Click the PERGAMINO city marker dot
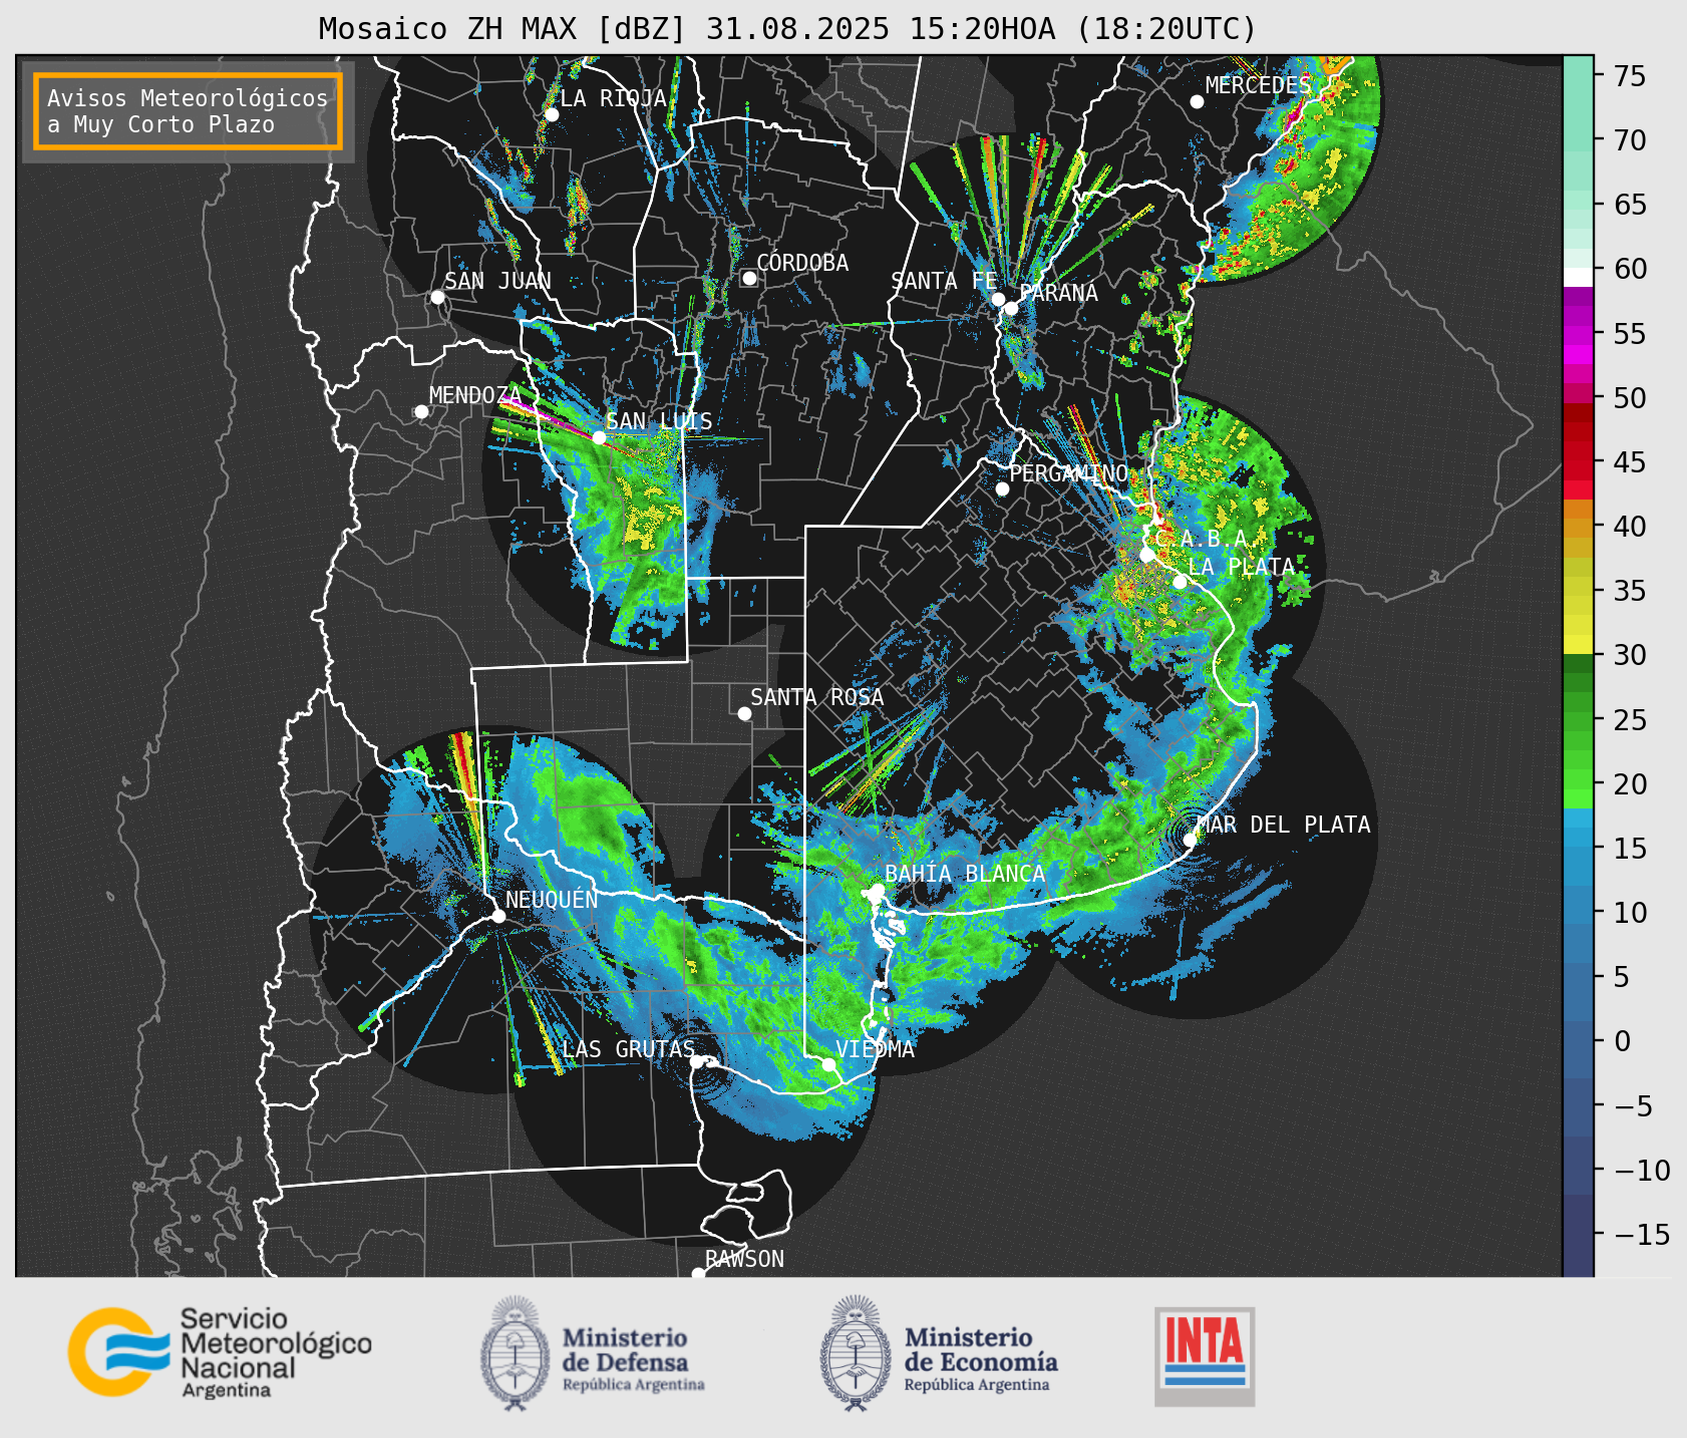 [1002, 489]
